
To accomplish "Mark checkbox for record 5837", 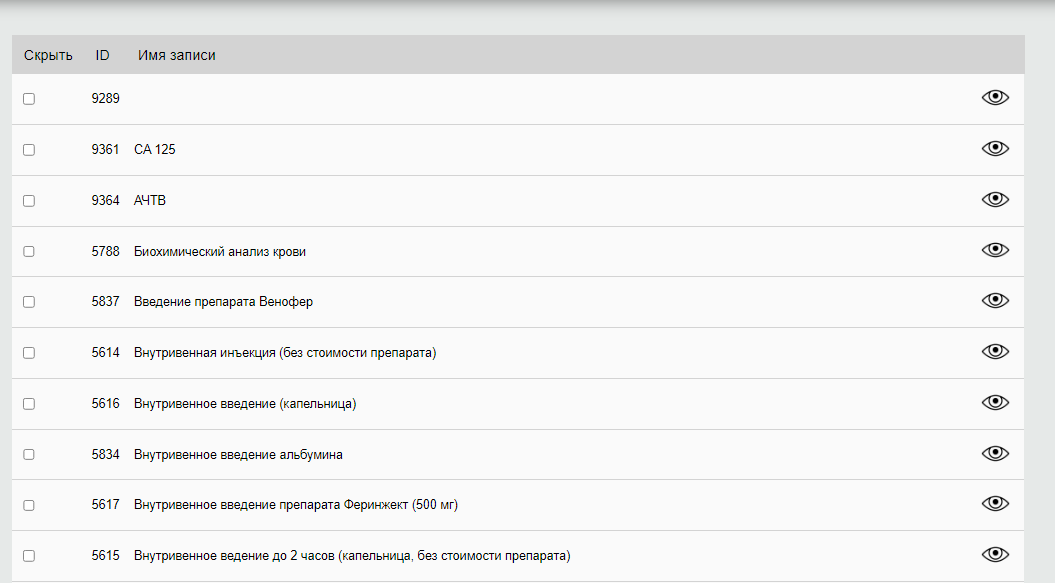I will point(29,302).
